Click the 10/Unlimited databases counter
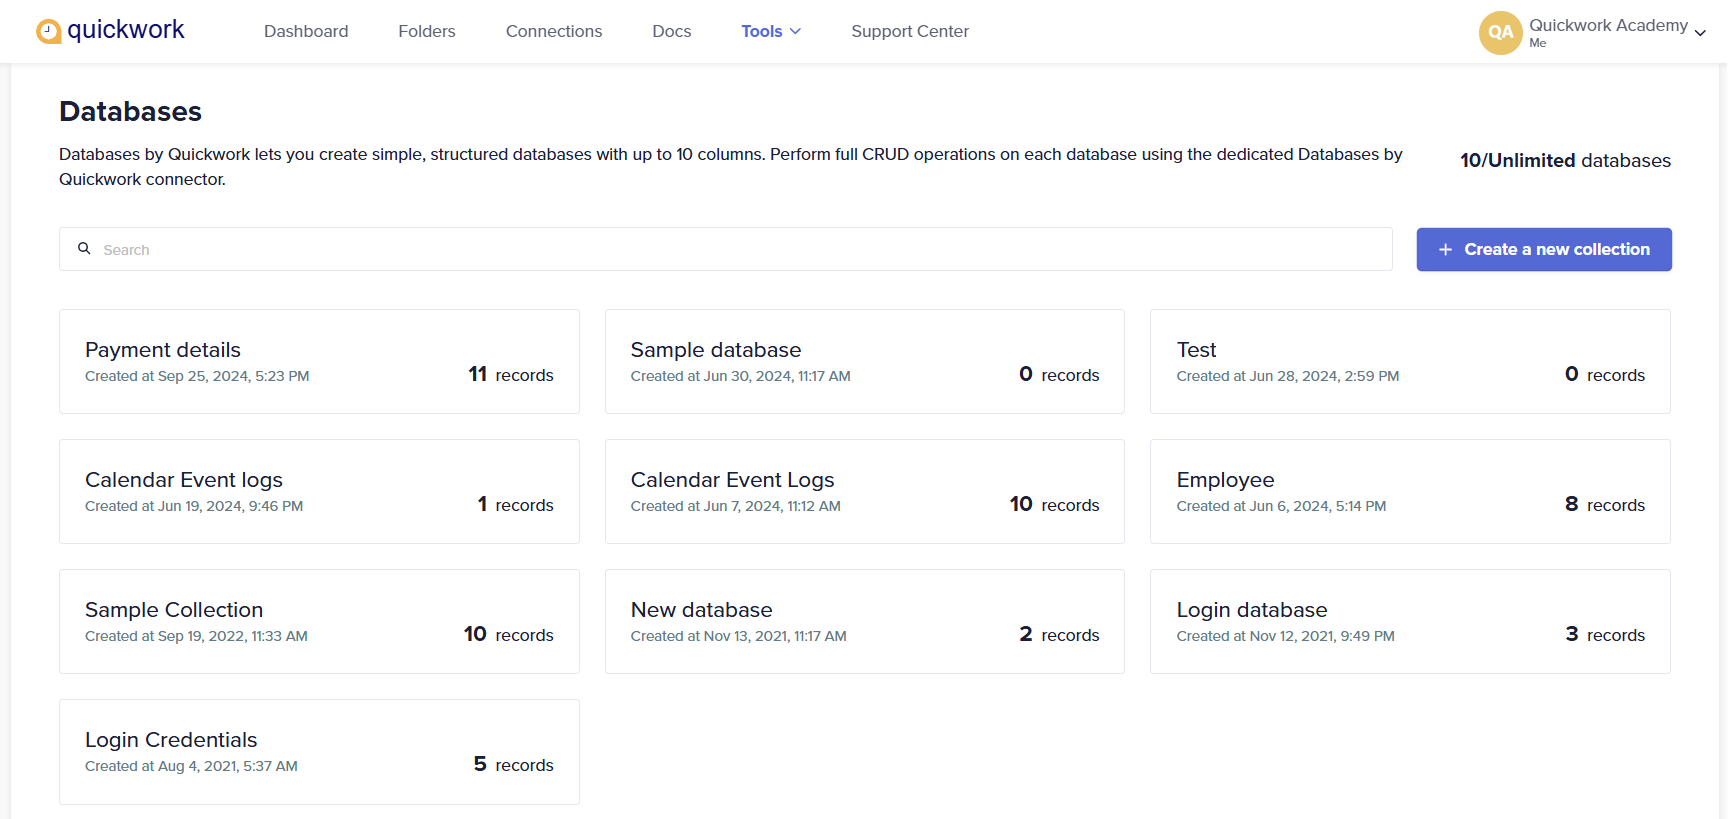The image size is (1728, 819). coord(1565,160)
